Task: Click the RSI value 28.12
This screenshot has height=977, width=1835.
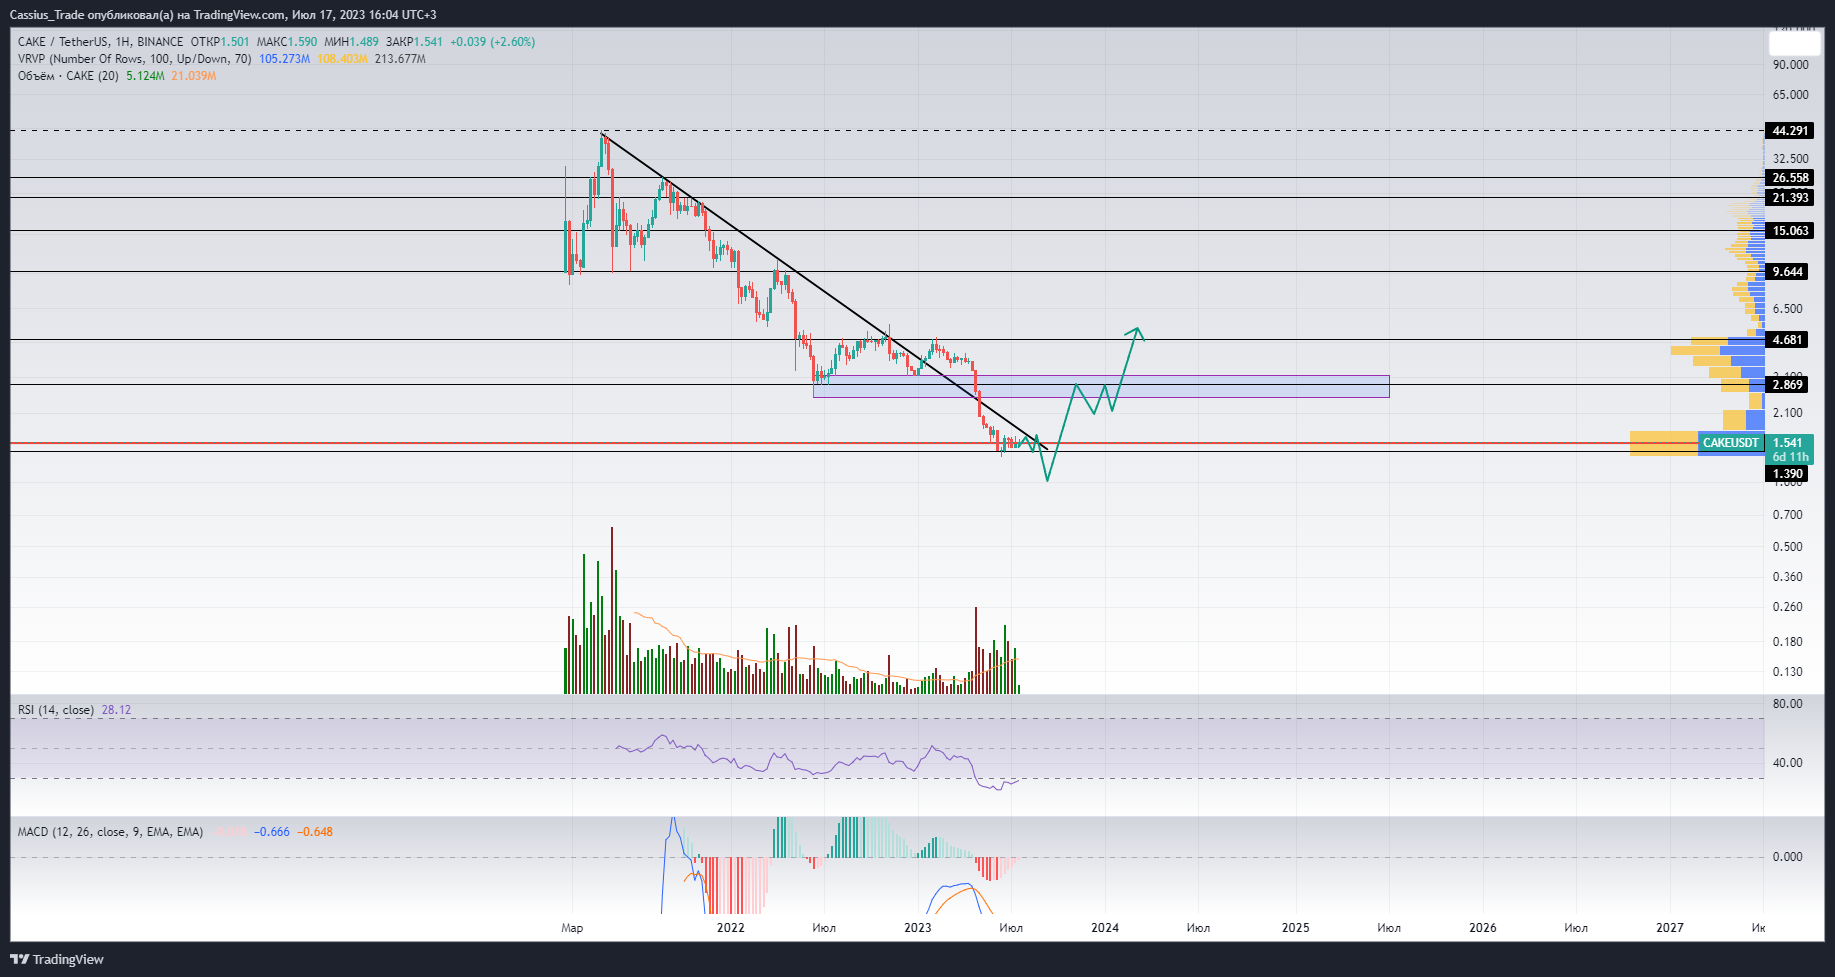Action: click(x=116, y=710)
